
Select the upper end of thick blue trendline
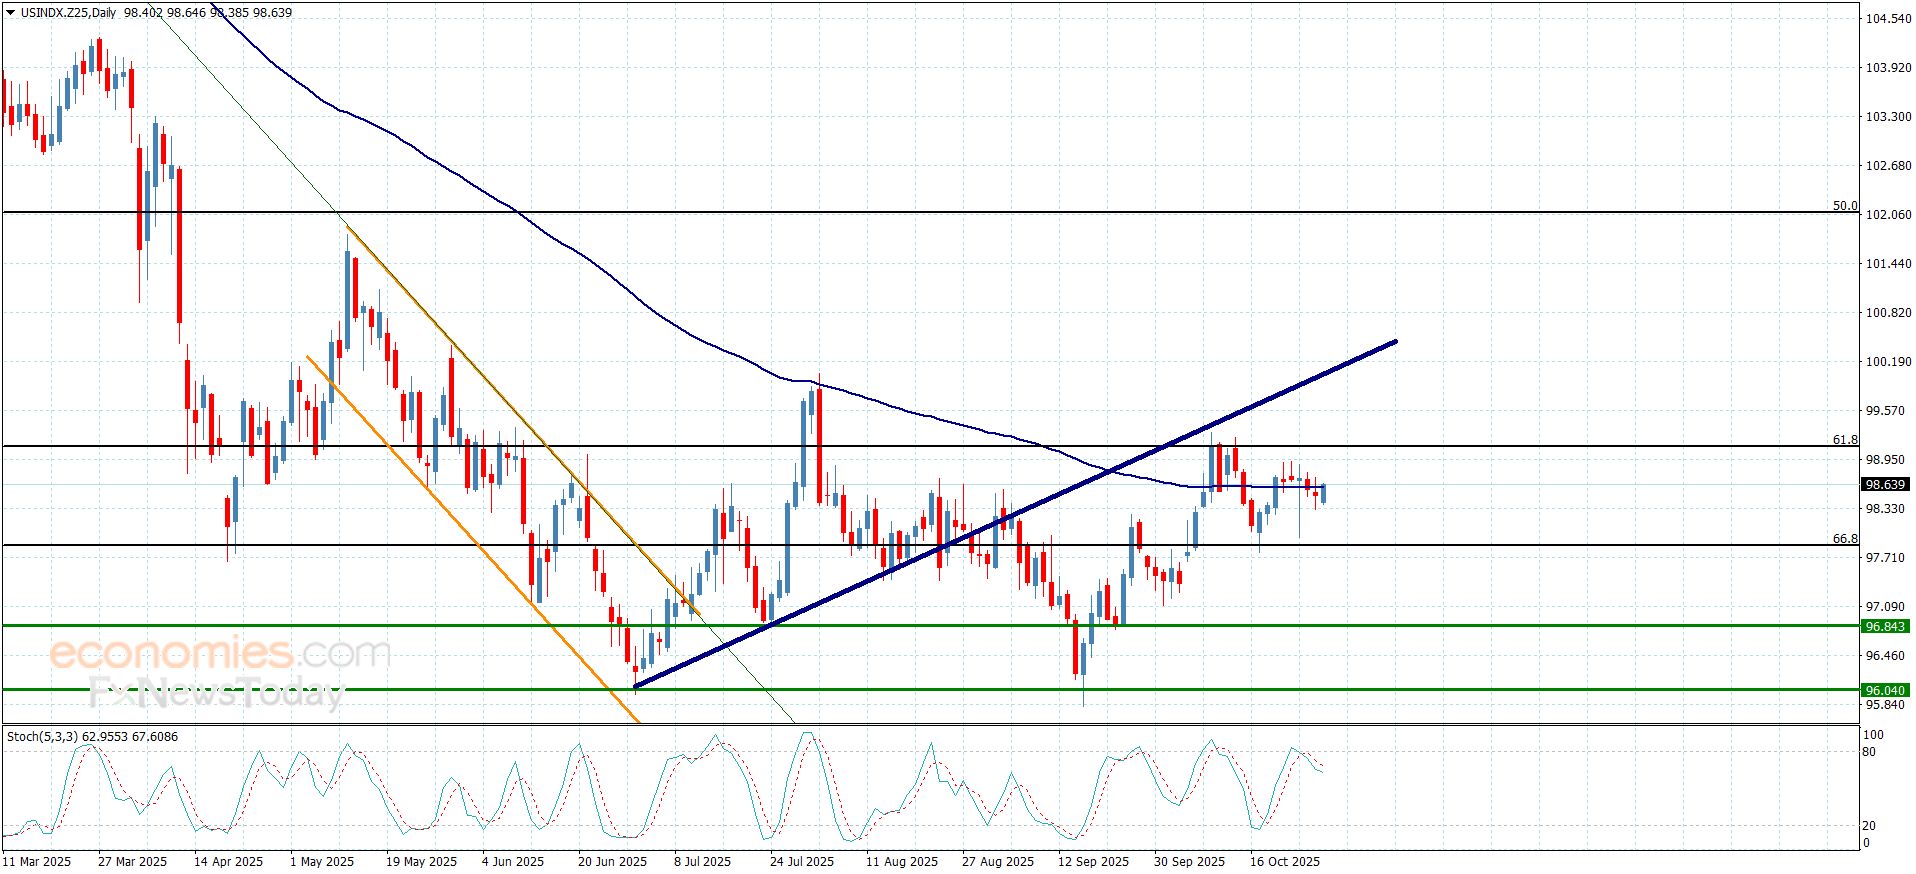[1394, 342]
